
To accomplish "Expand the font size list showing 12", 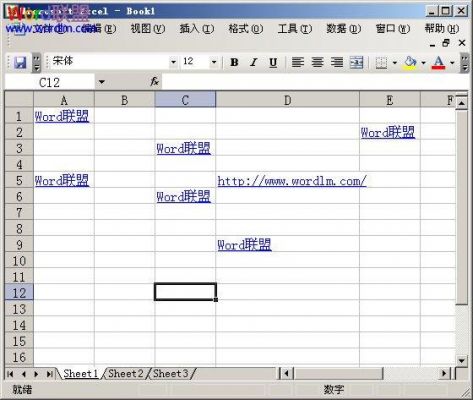I will click(214, 62).
